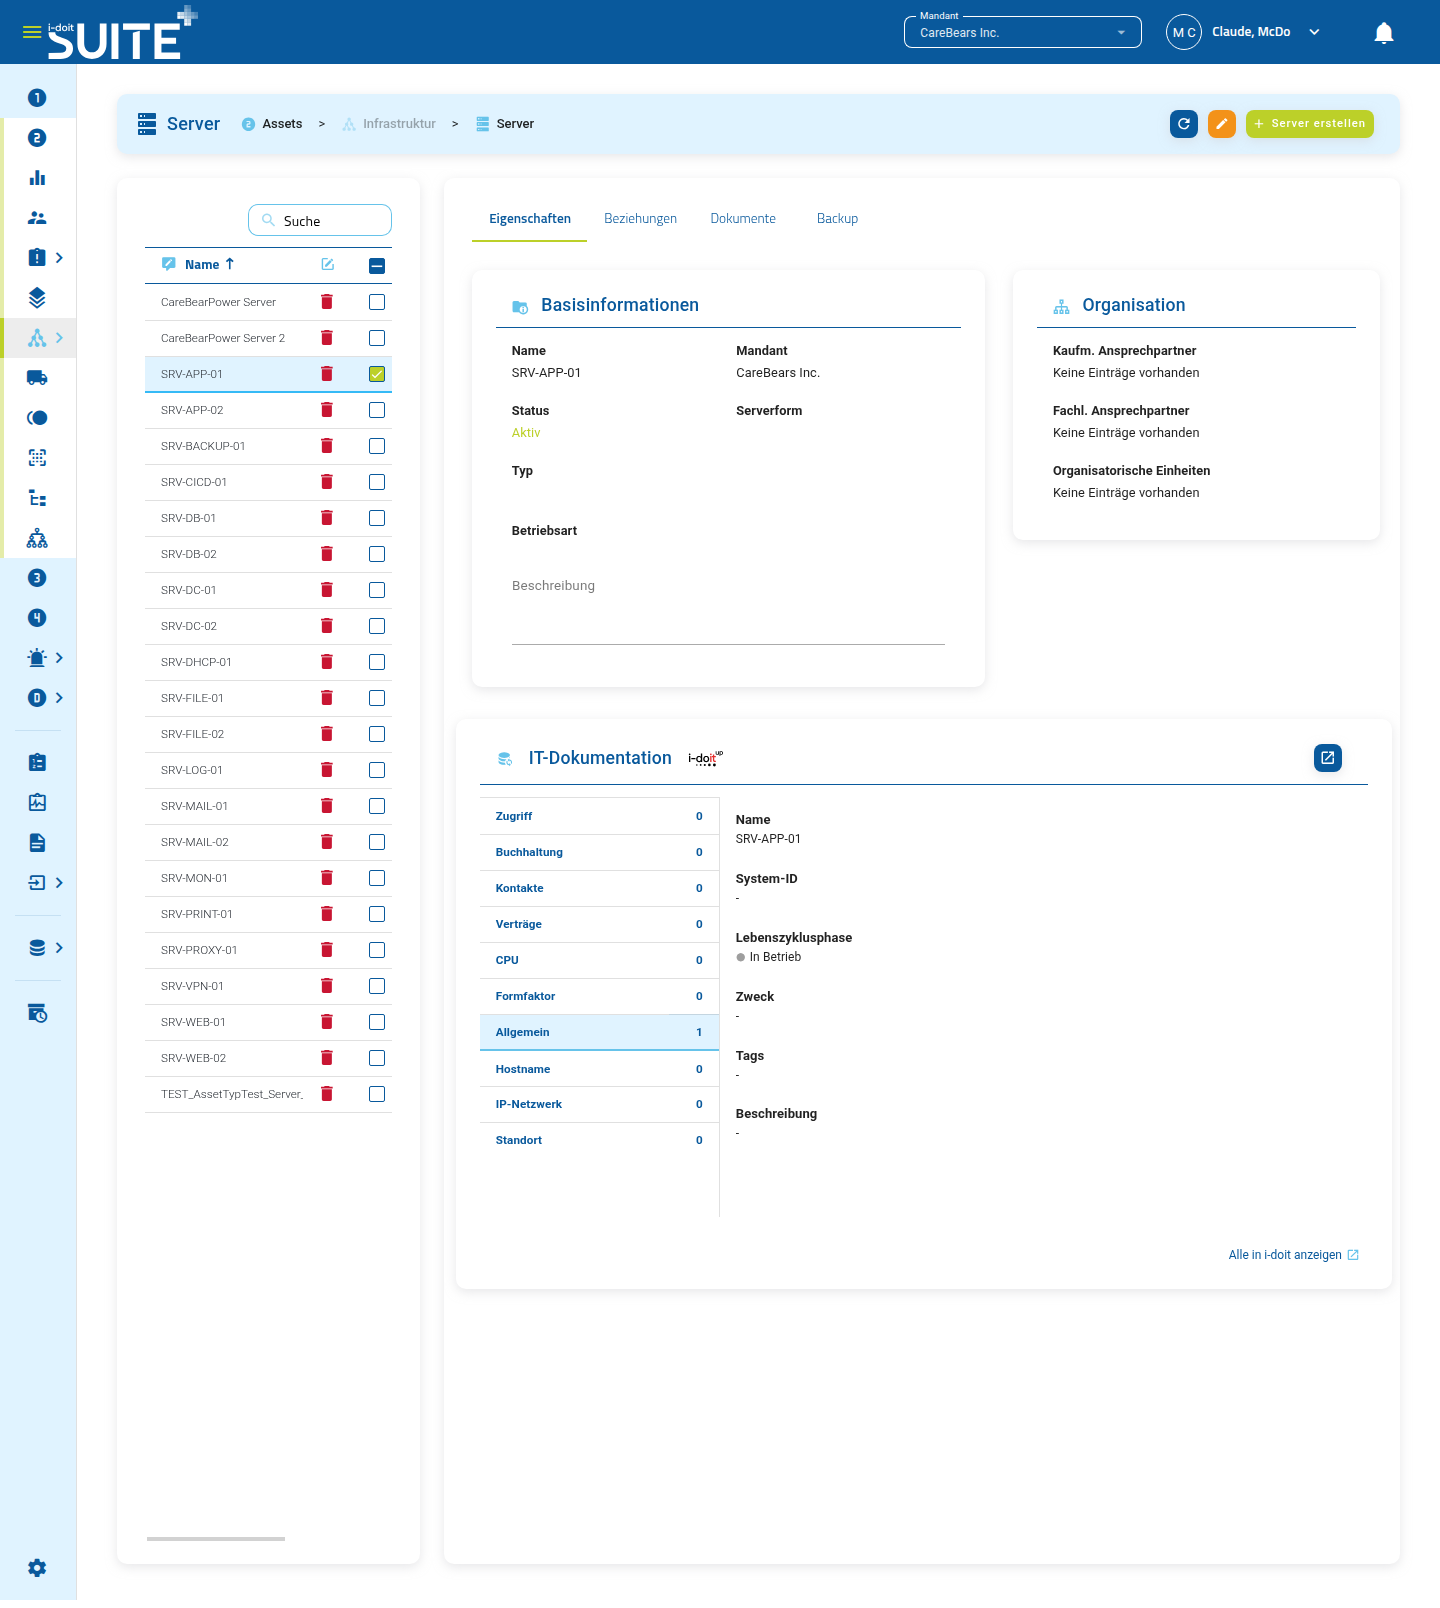Screen dimensions: 1440x1608
Task: Expand the D section sidebar submenu
Action: point(59,698)
